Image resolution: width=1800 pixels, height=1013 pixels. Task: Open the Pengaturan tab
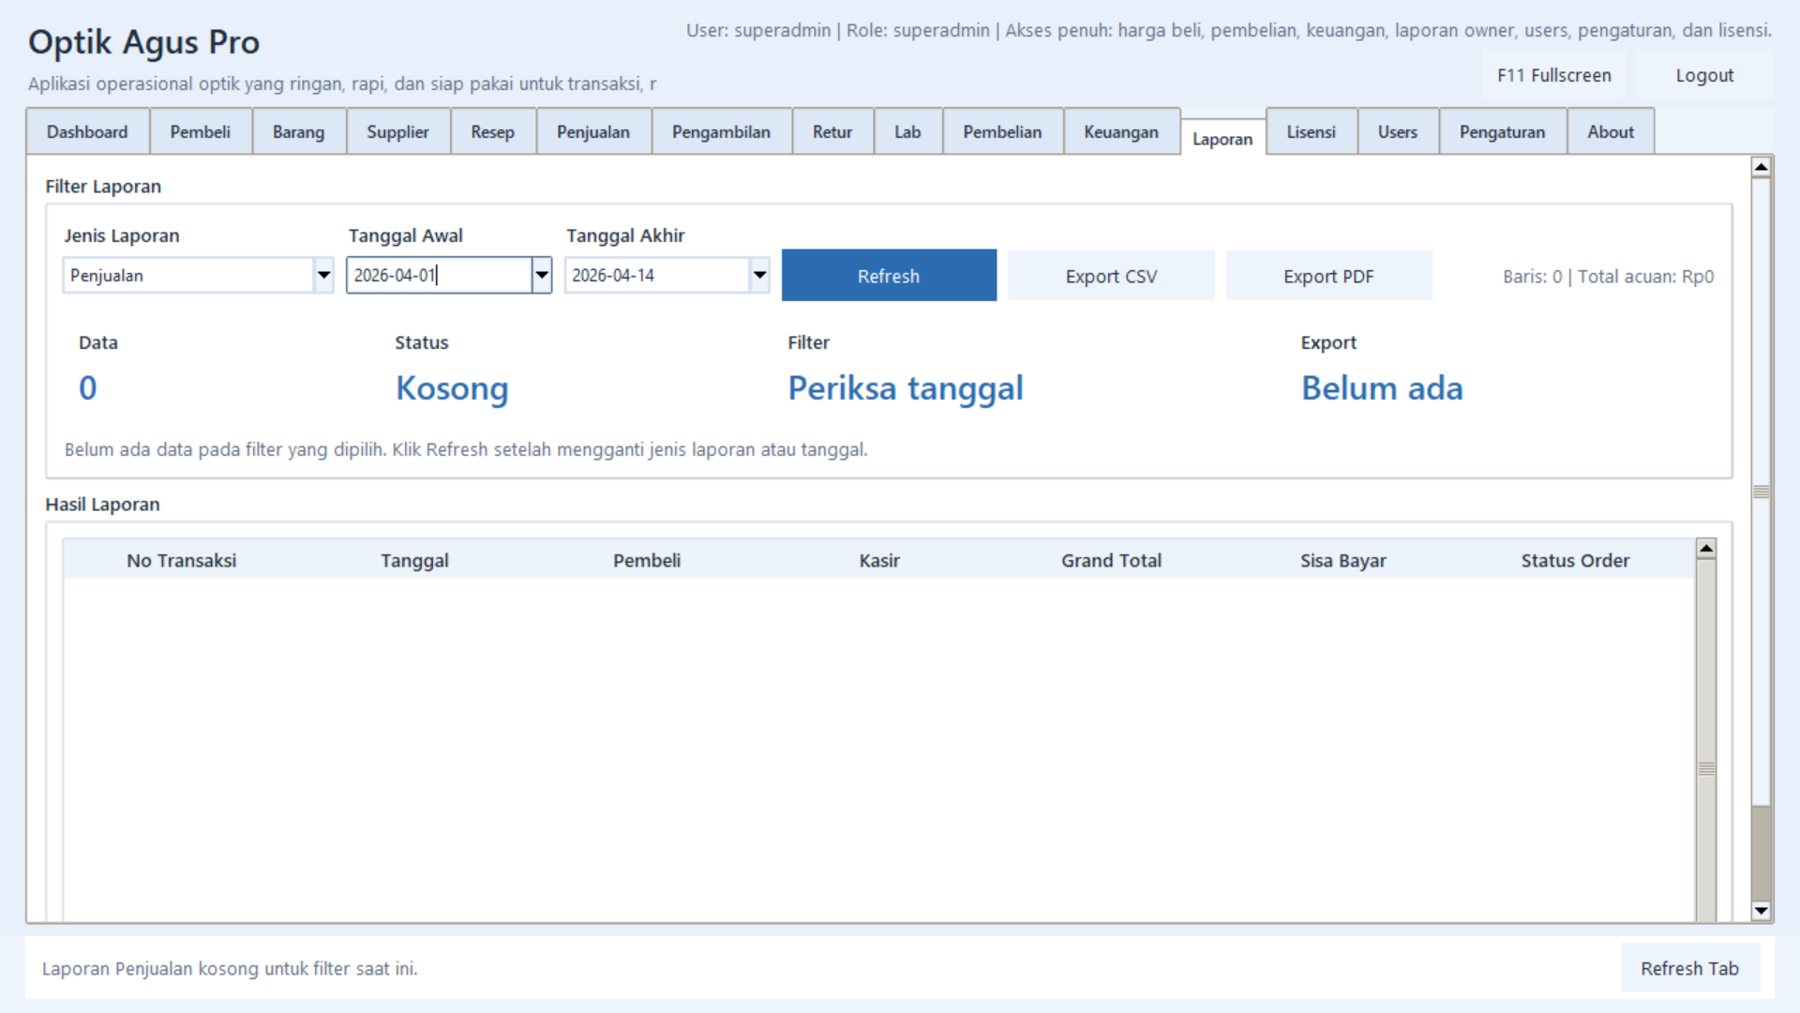click(x=1501, y=131)
